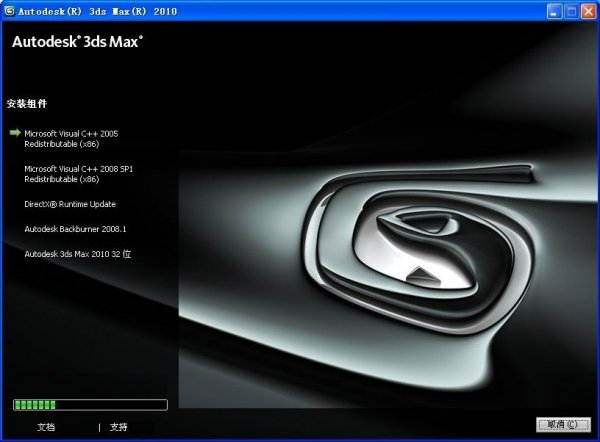Click the empty part of the progress bar
The height and width of the screenshot is (442, 600).
point(110,405)
